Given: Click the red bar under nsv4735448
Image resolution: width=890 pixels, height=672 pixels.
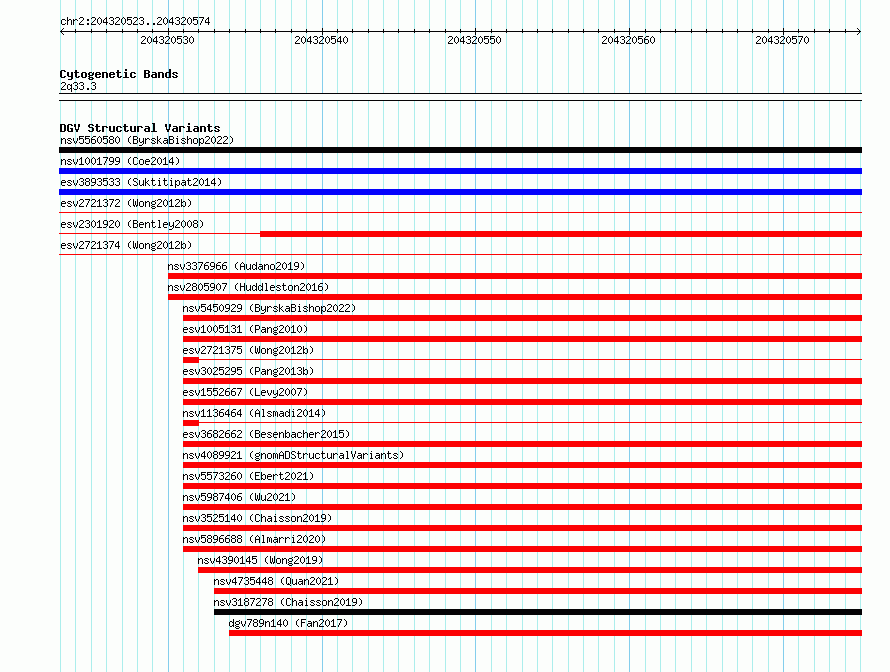Looking at the screenshot, I should click(538, 591).
